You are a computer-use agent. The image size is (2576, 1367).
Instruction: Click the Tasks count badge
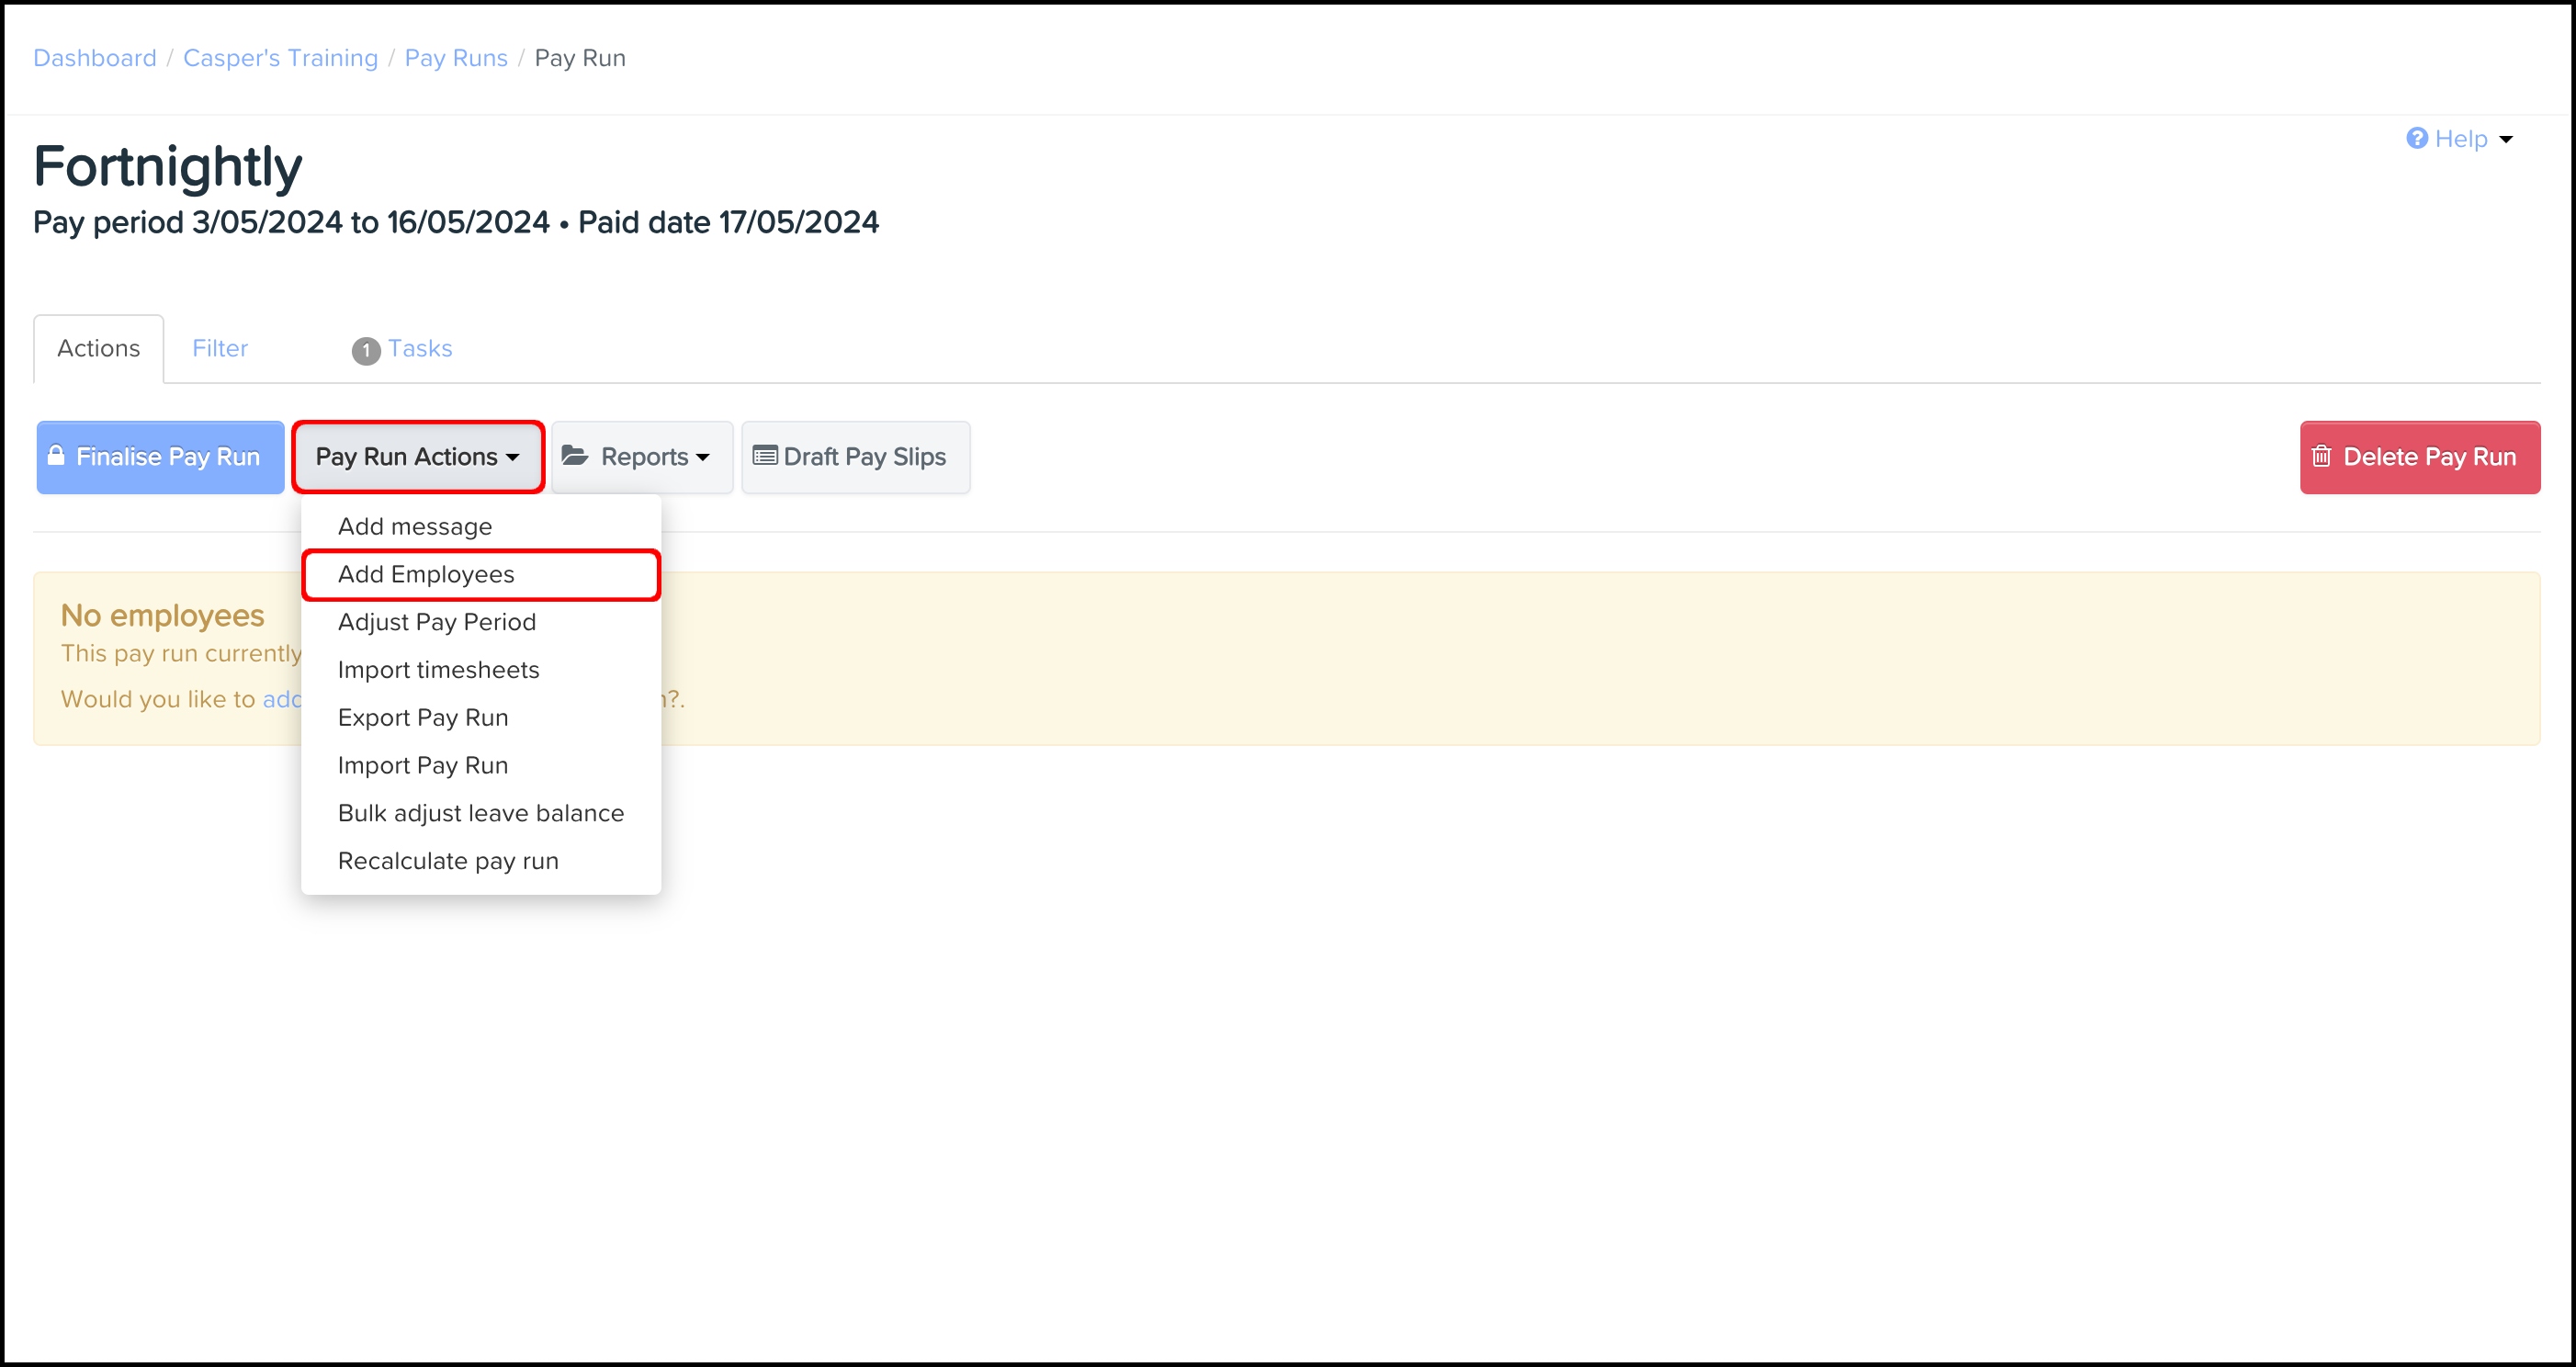[366, 350]
